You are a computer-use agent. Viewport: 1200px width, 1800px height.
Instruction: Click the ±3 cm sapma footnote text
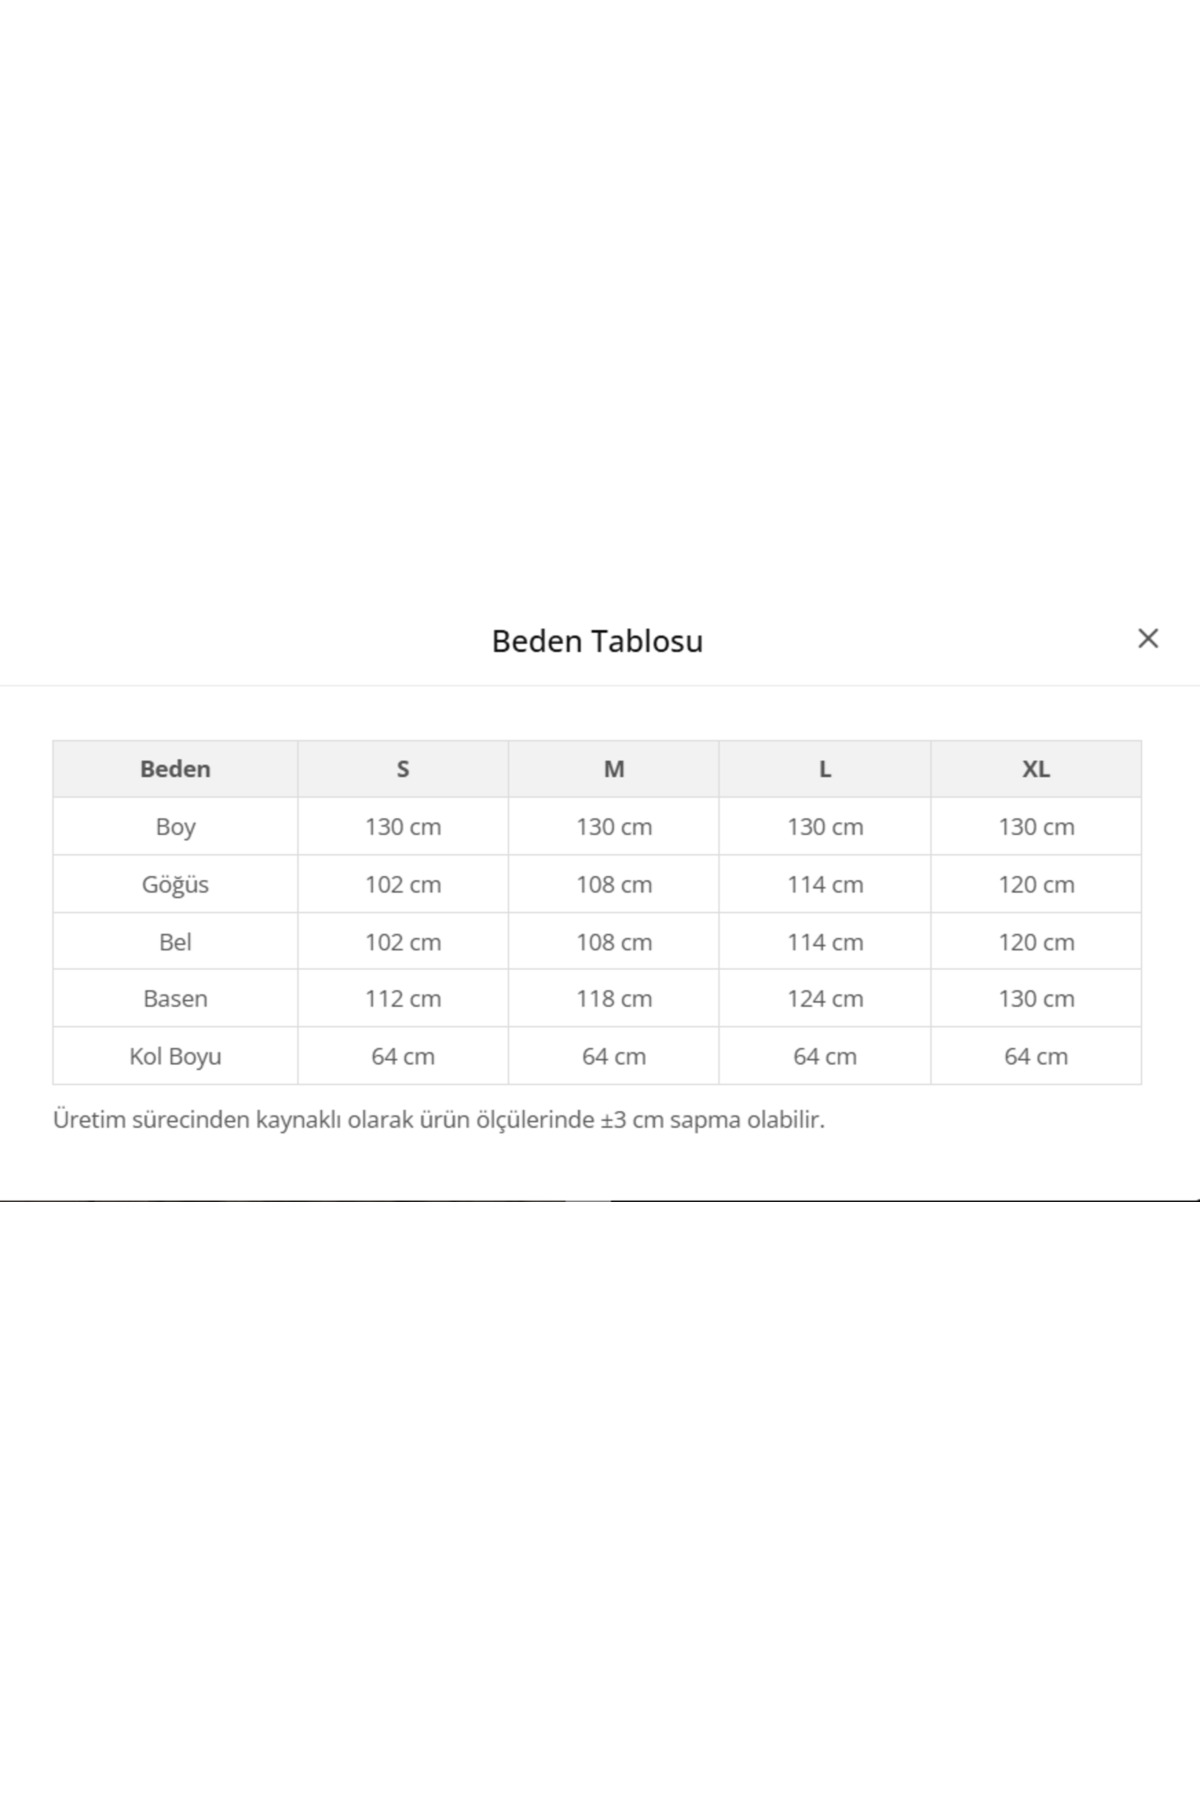[x=438, y=1120]
